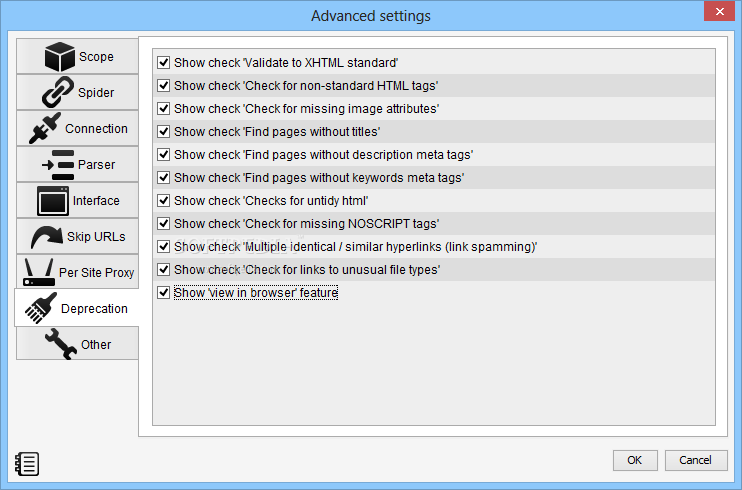The image size is (742, 490).
Task: Select the Deprecation tab label
Action: coord(94,309)
